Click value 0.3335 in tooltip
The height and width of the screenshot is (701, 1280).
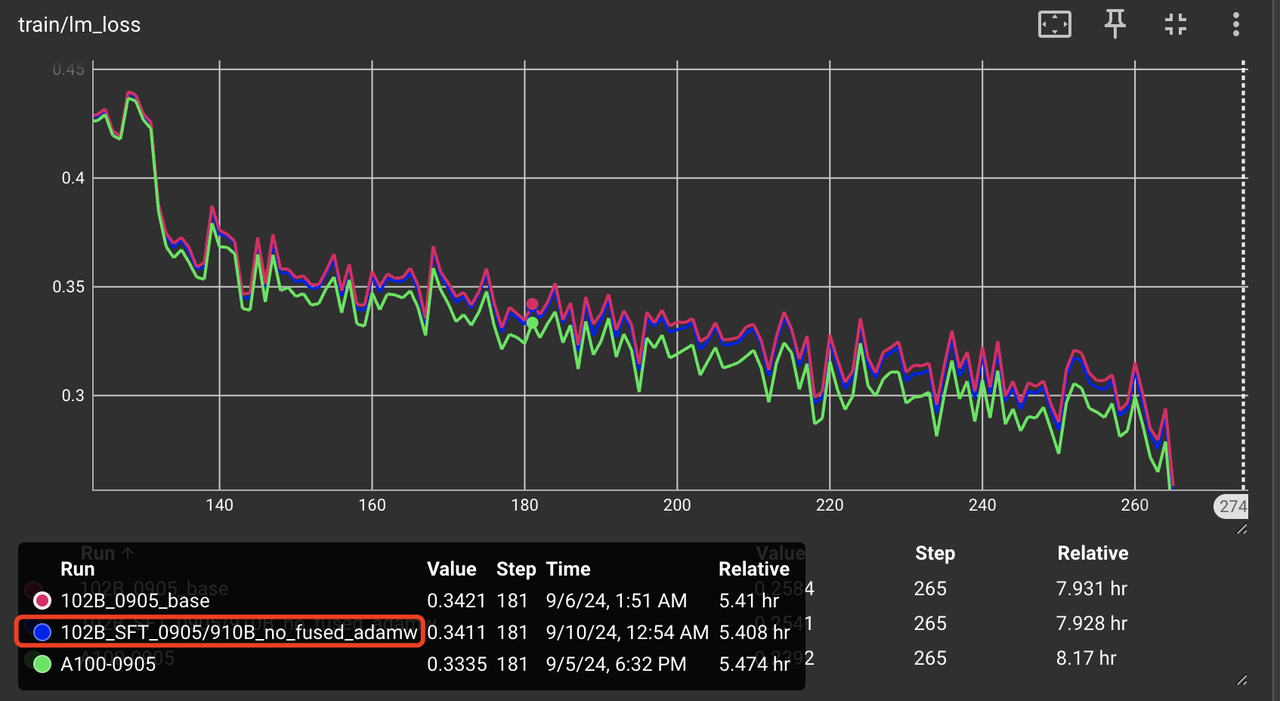click(x=456, y=663)
